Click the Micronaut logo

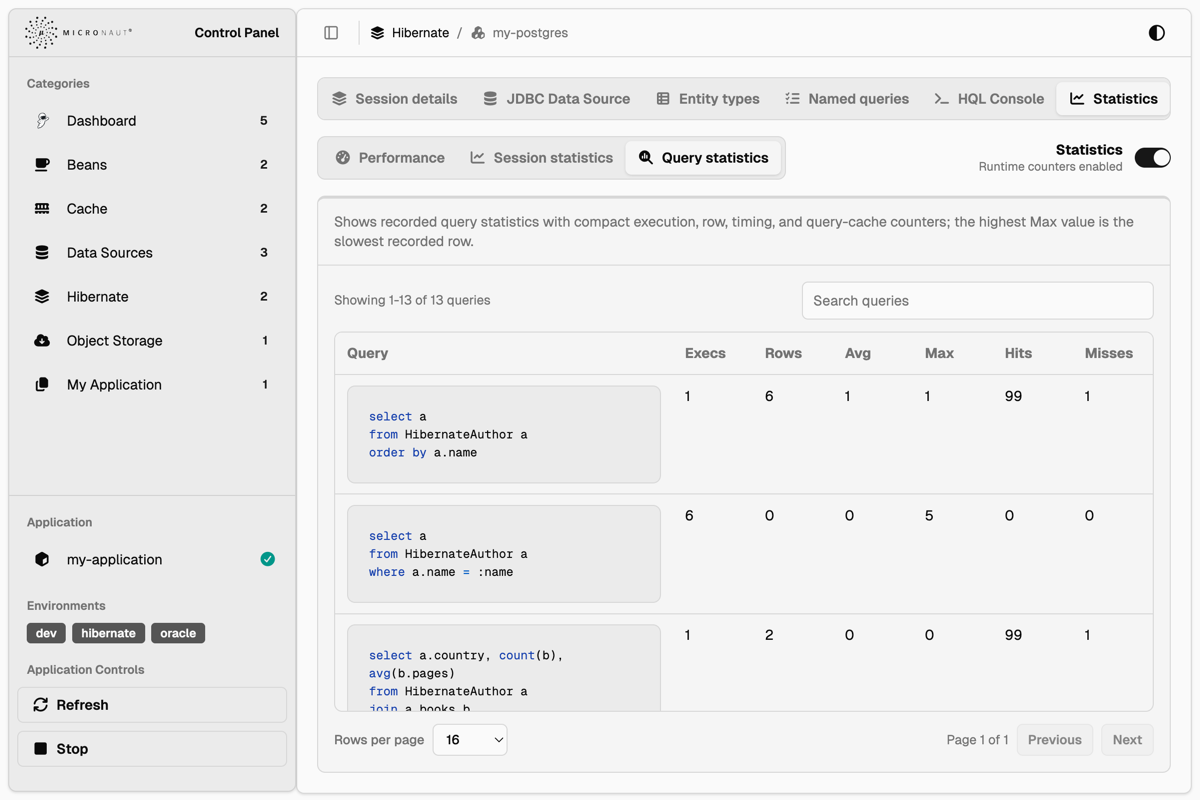[x=78, y=33]
